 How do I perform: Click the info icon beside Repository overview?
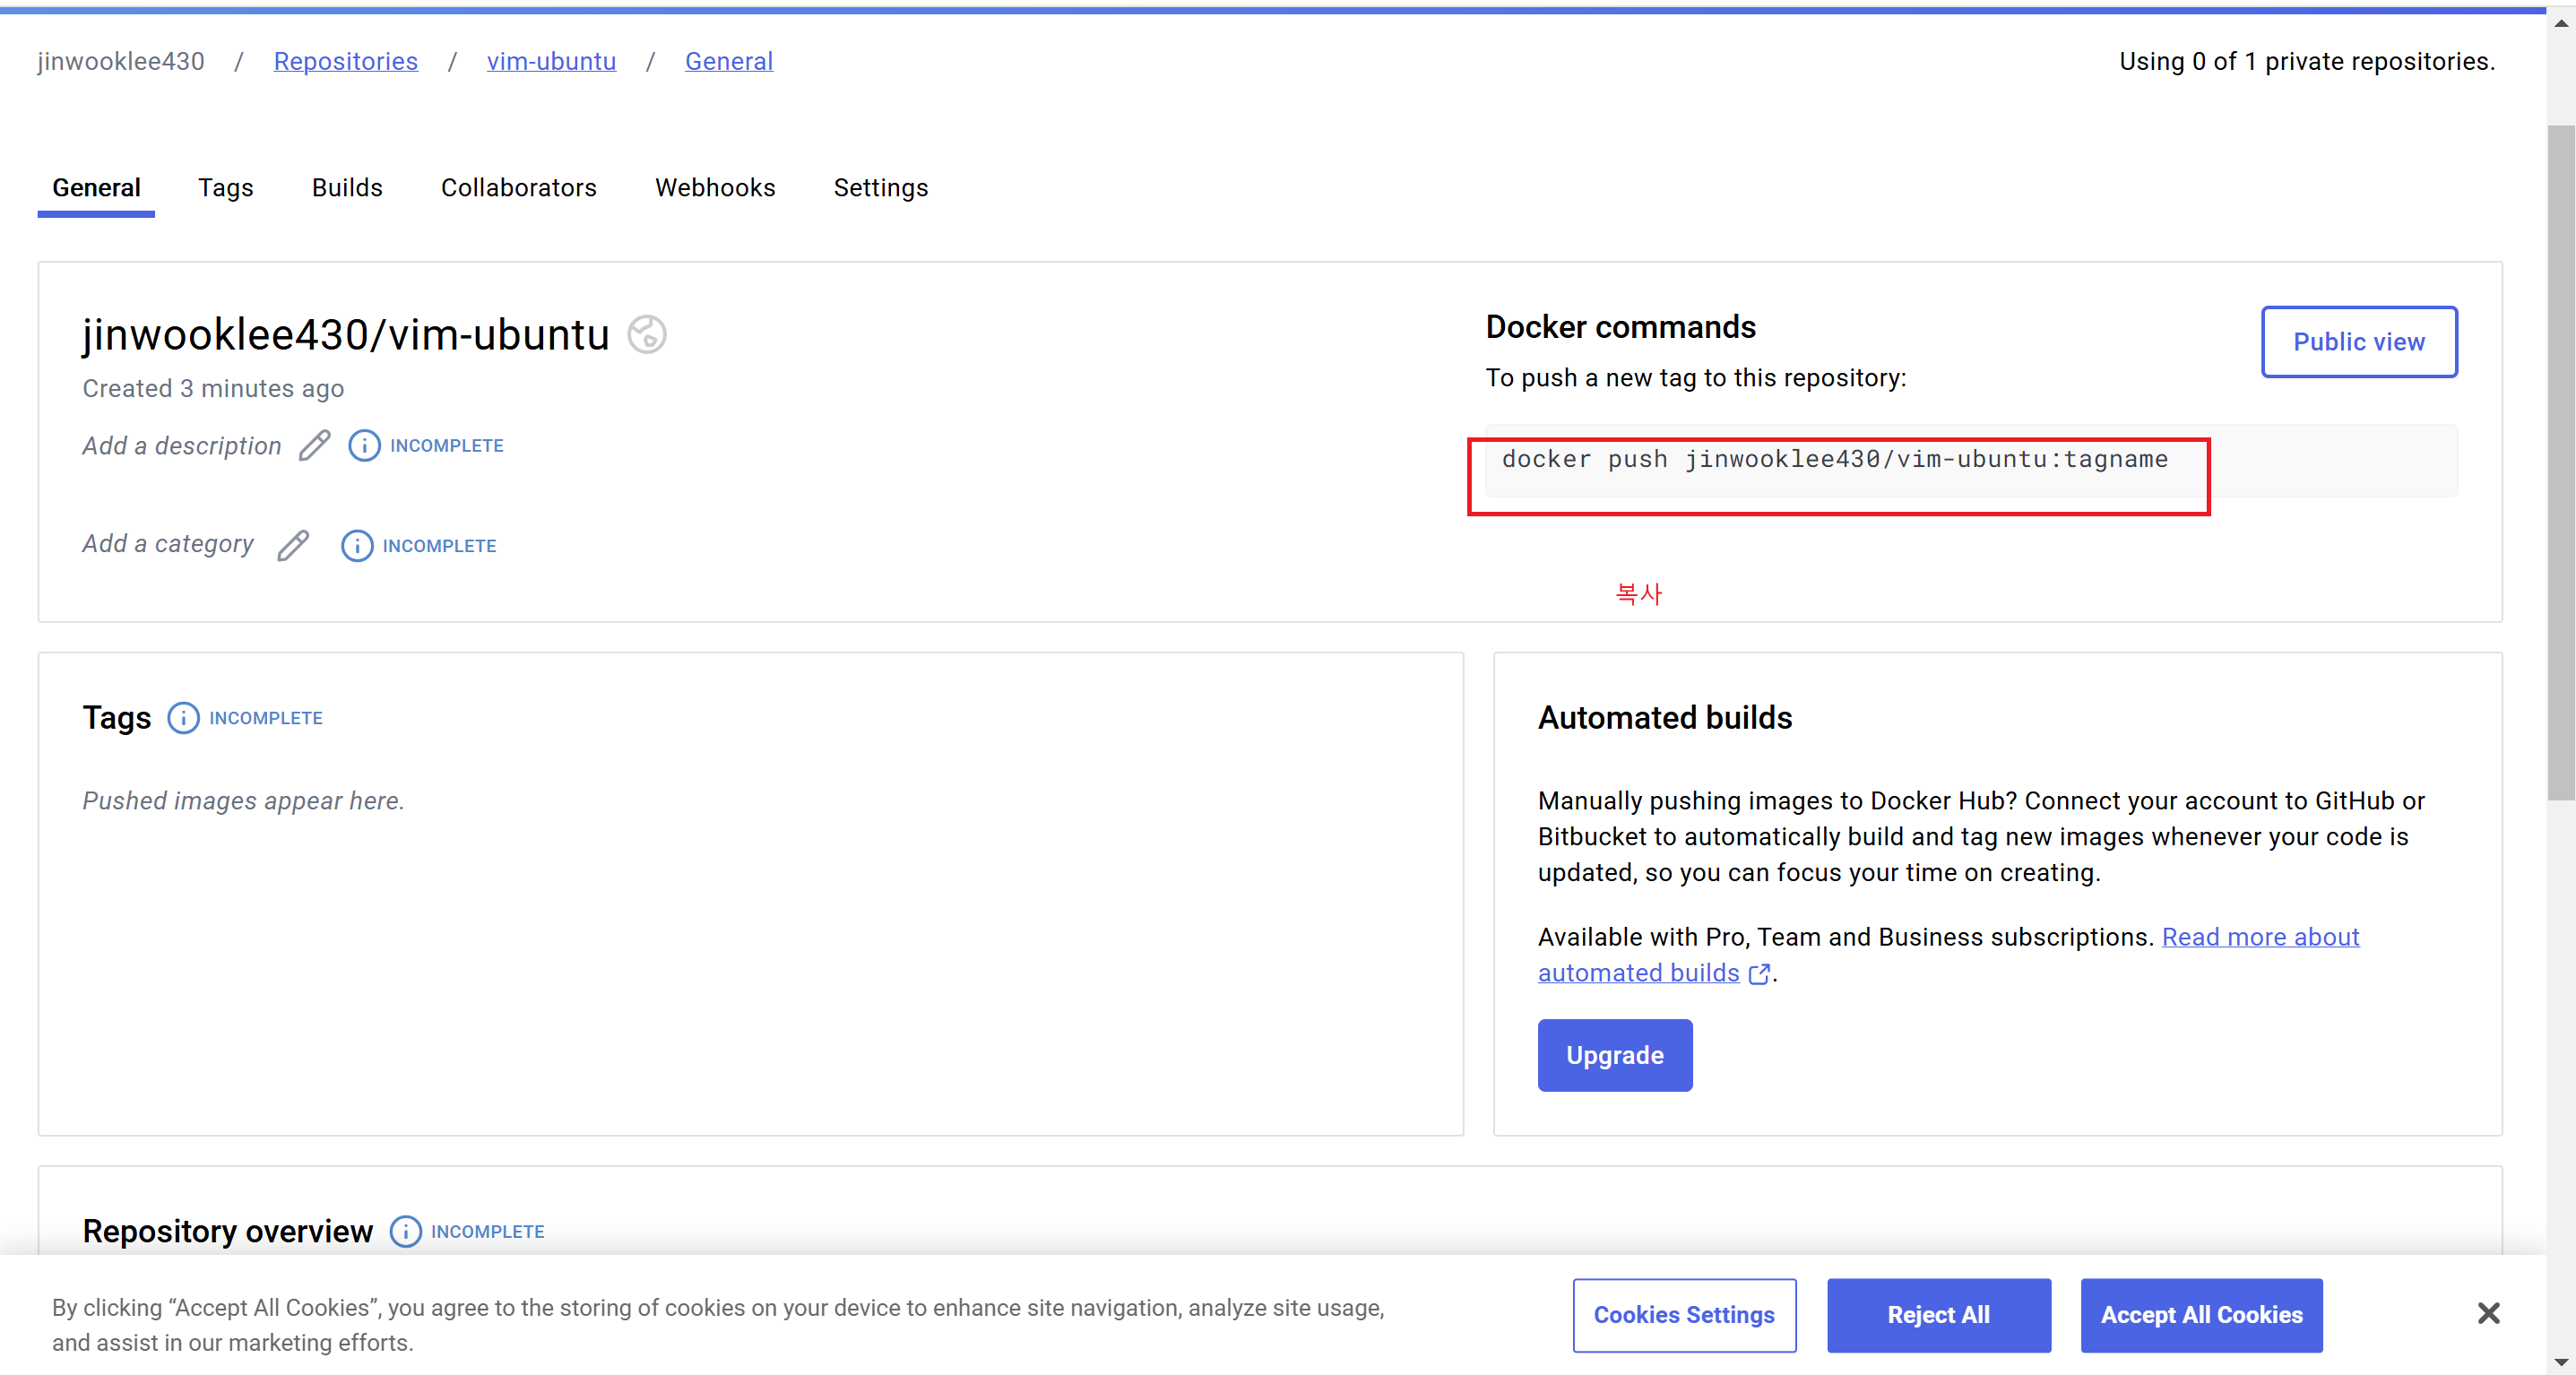405,1231
